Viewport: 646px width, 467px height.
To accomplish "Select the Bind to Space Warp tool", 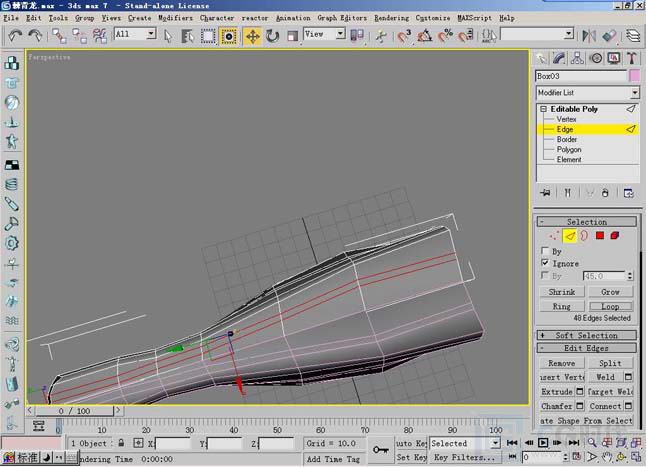I will click(x=100, y=36).
